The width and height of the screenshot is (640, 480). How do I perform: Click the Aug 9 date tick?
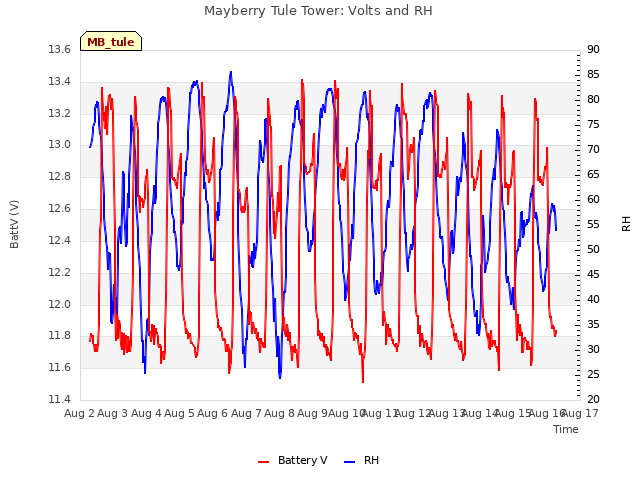click(313, 413)
